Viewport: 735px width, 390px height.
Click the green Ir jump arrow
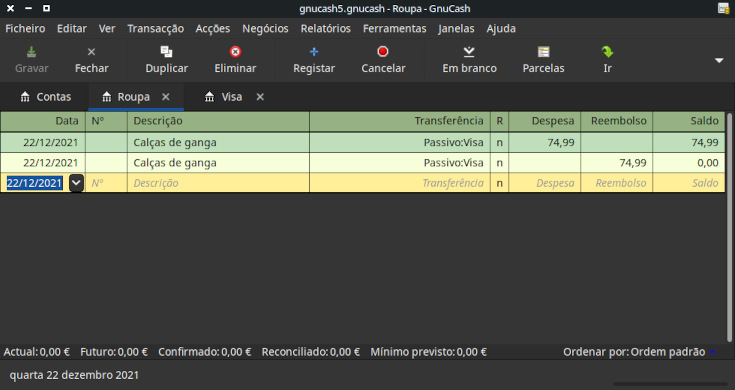click(x=608, y=52)
